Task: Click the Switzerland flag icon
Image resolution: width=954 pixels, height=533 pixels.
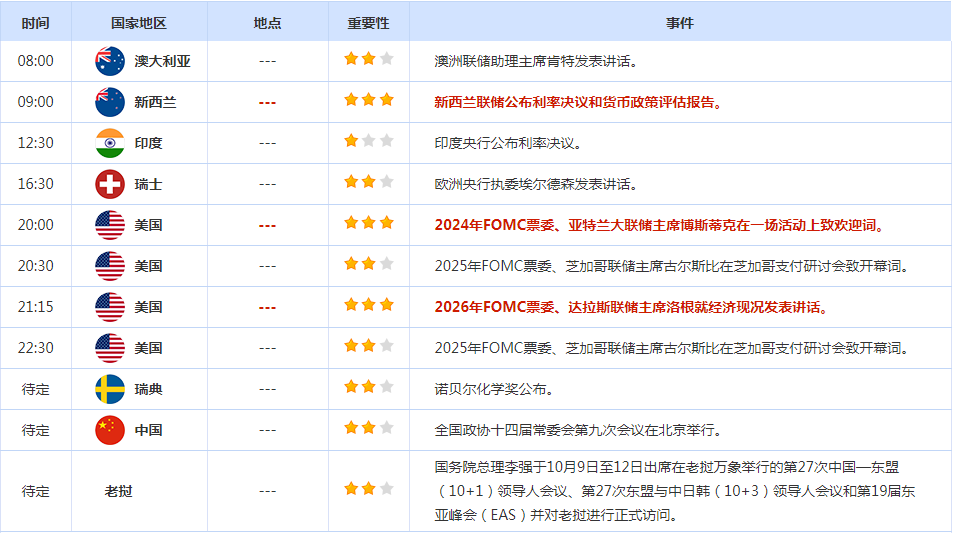Action: tap(110, 184)
